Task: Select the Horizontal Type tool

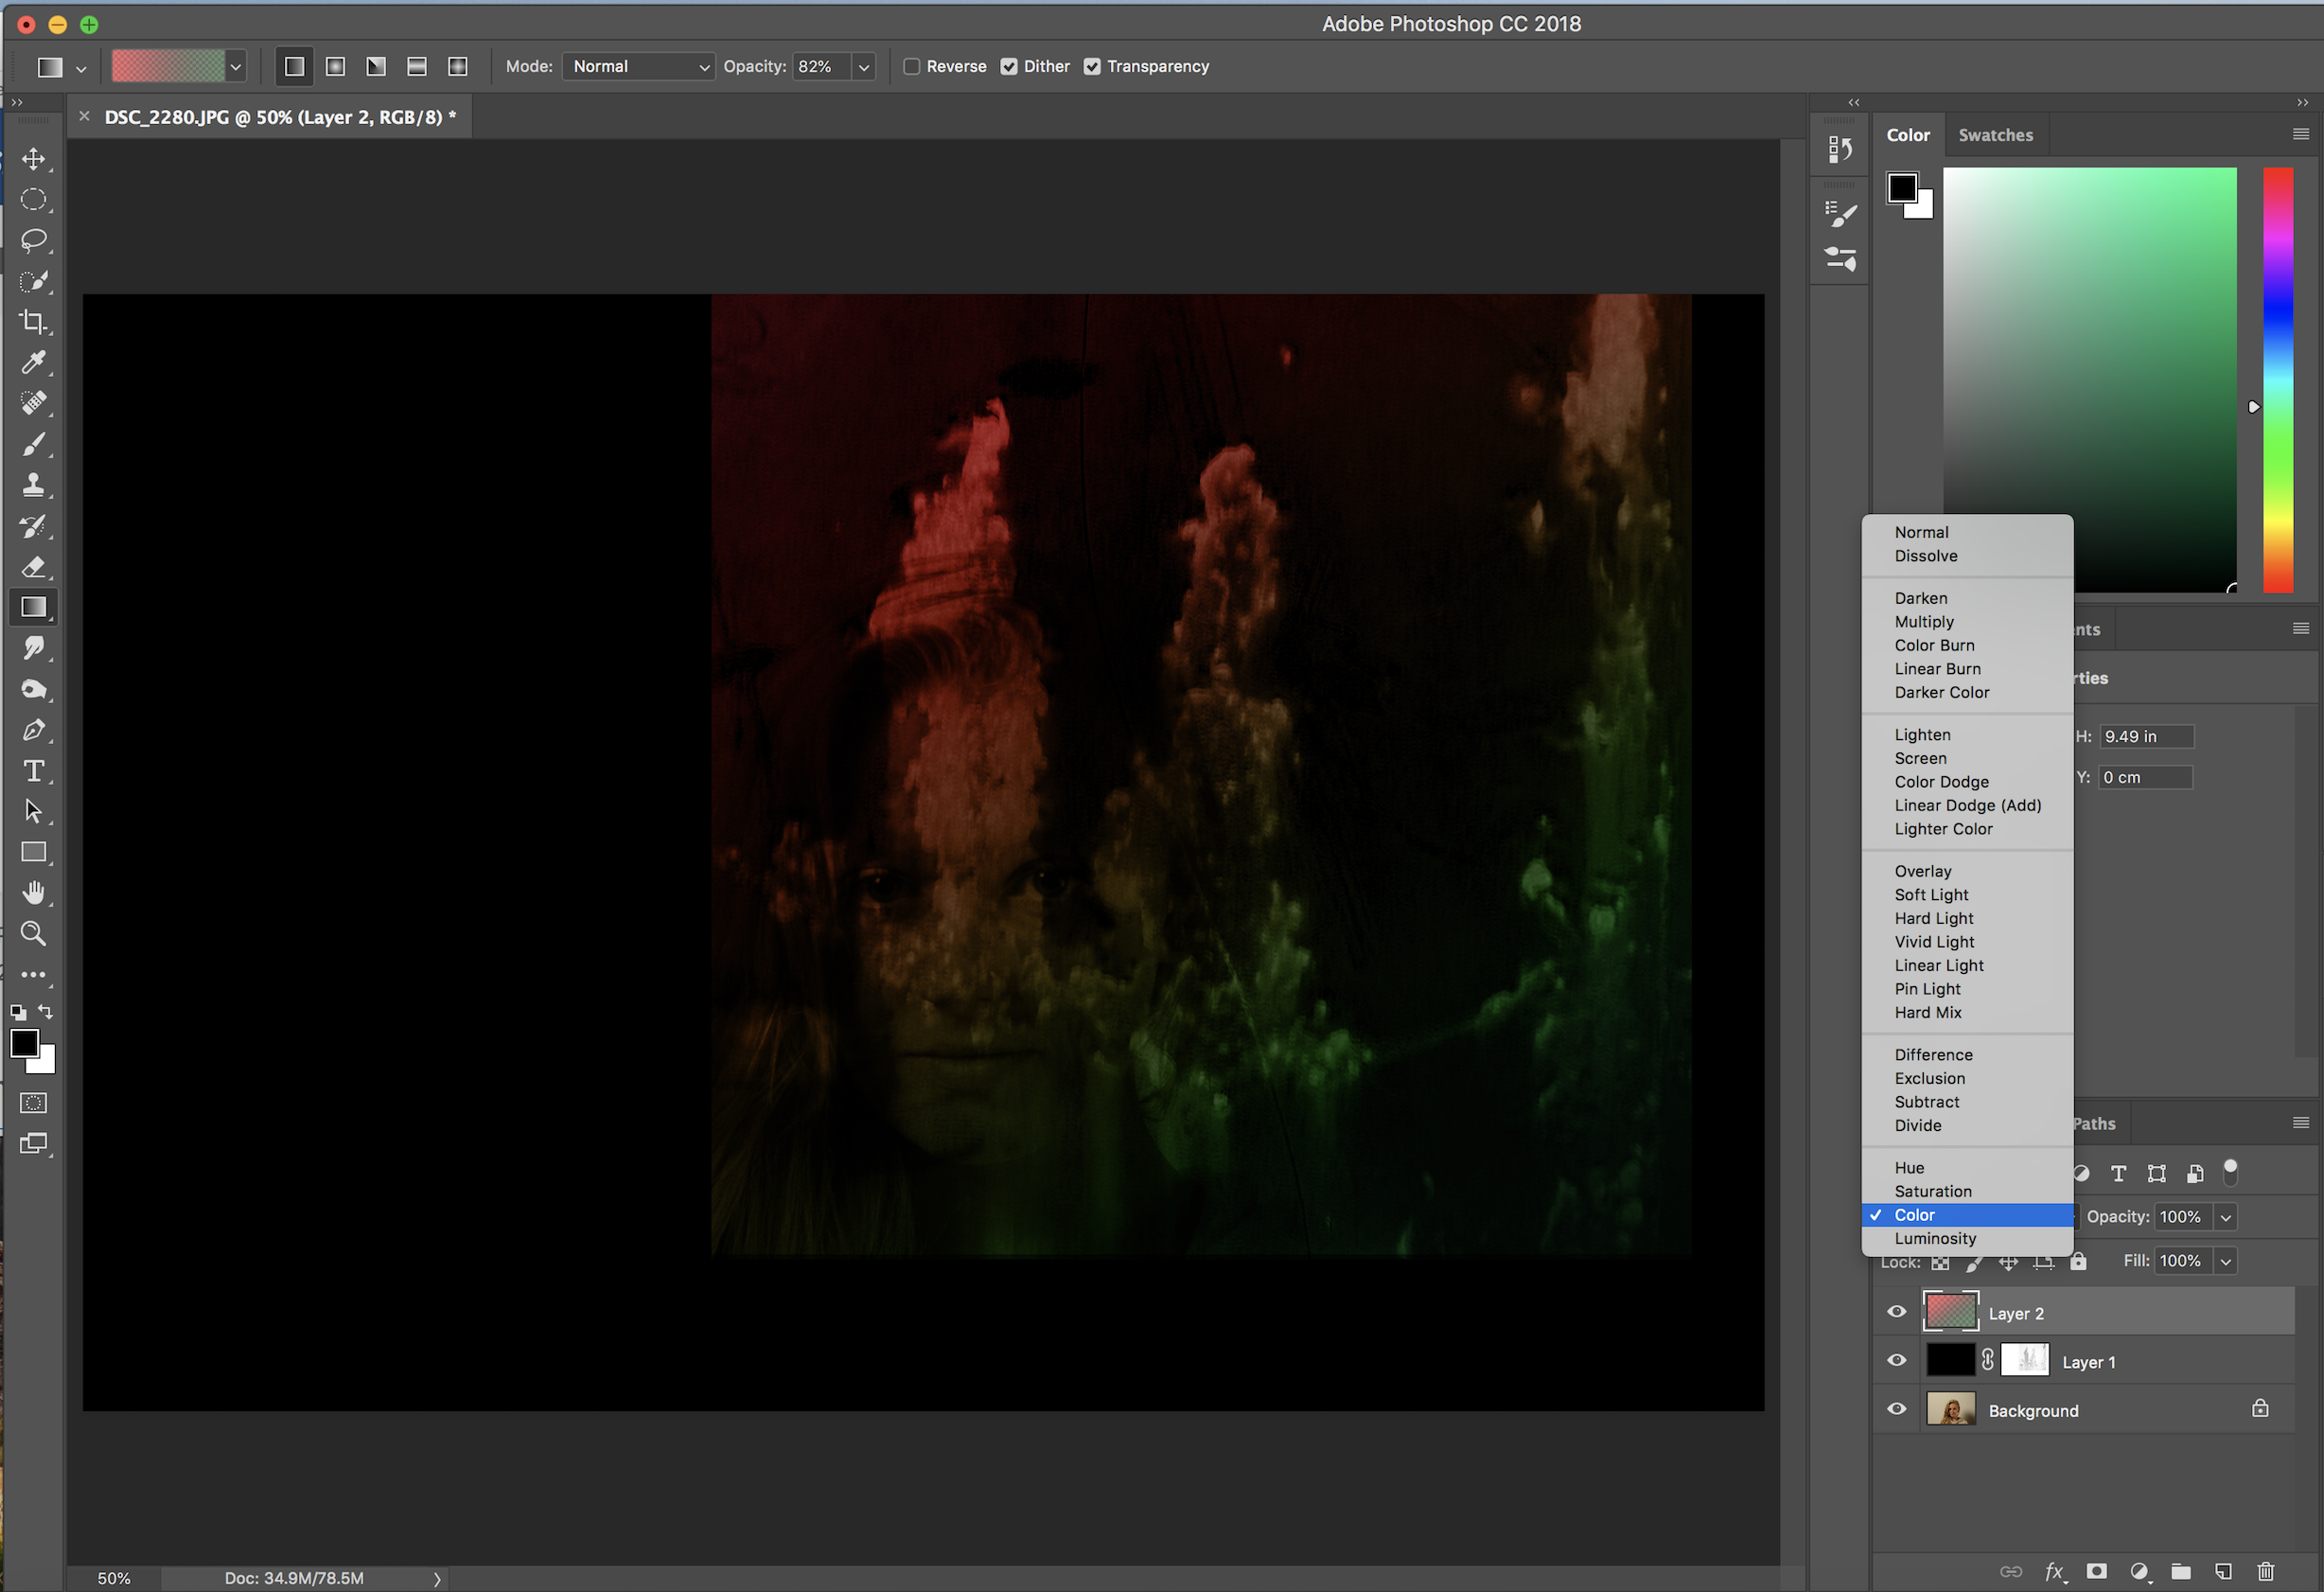Action: [x=34, y=771]
